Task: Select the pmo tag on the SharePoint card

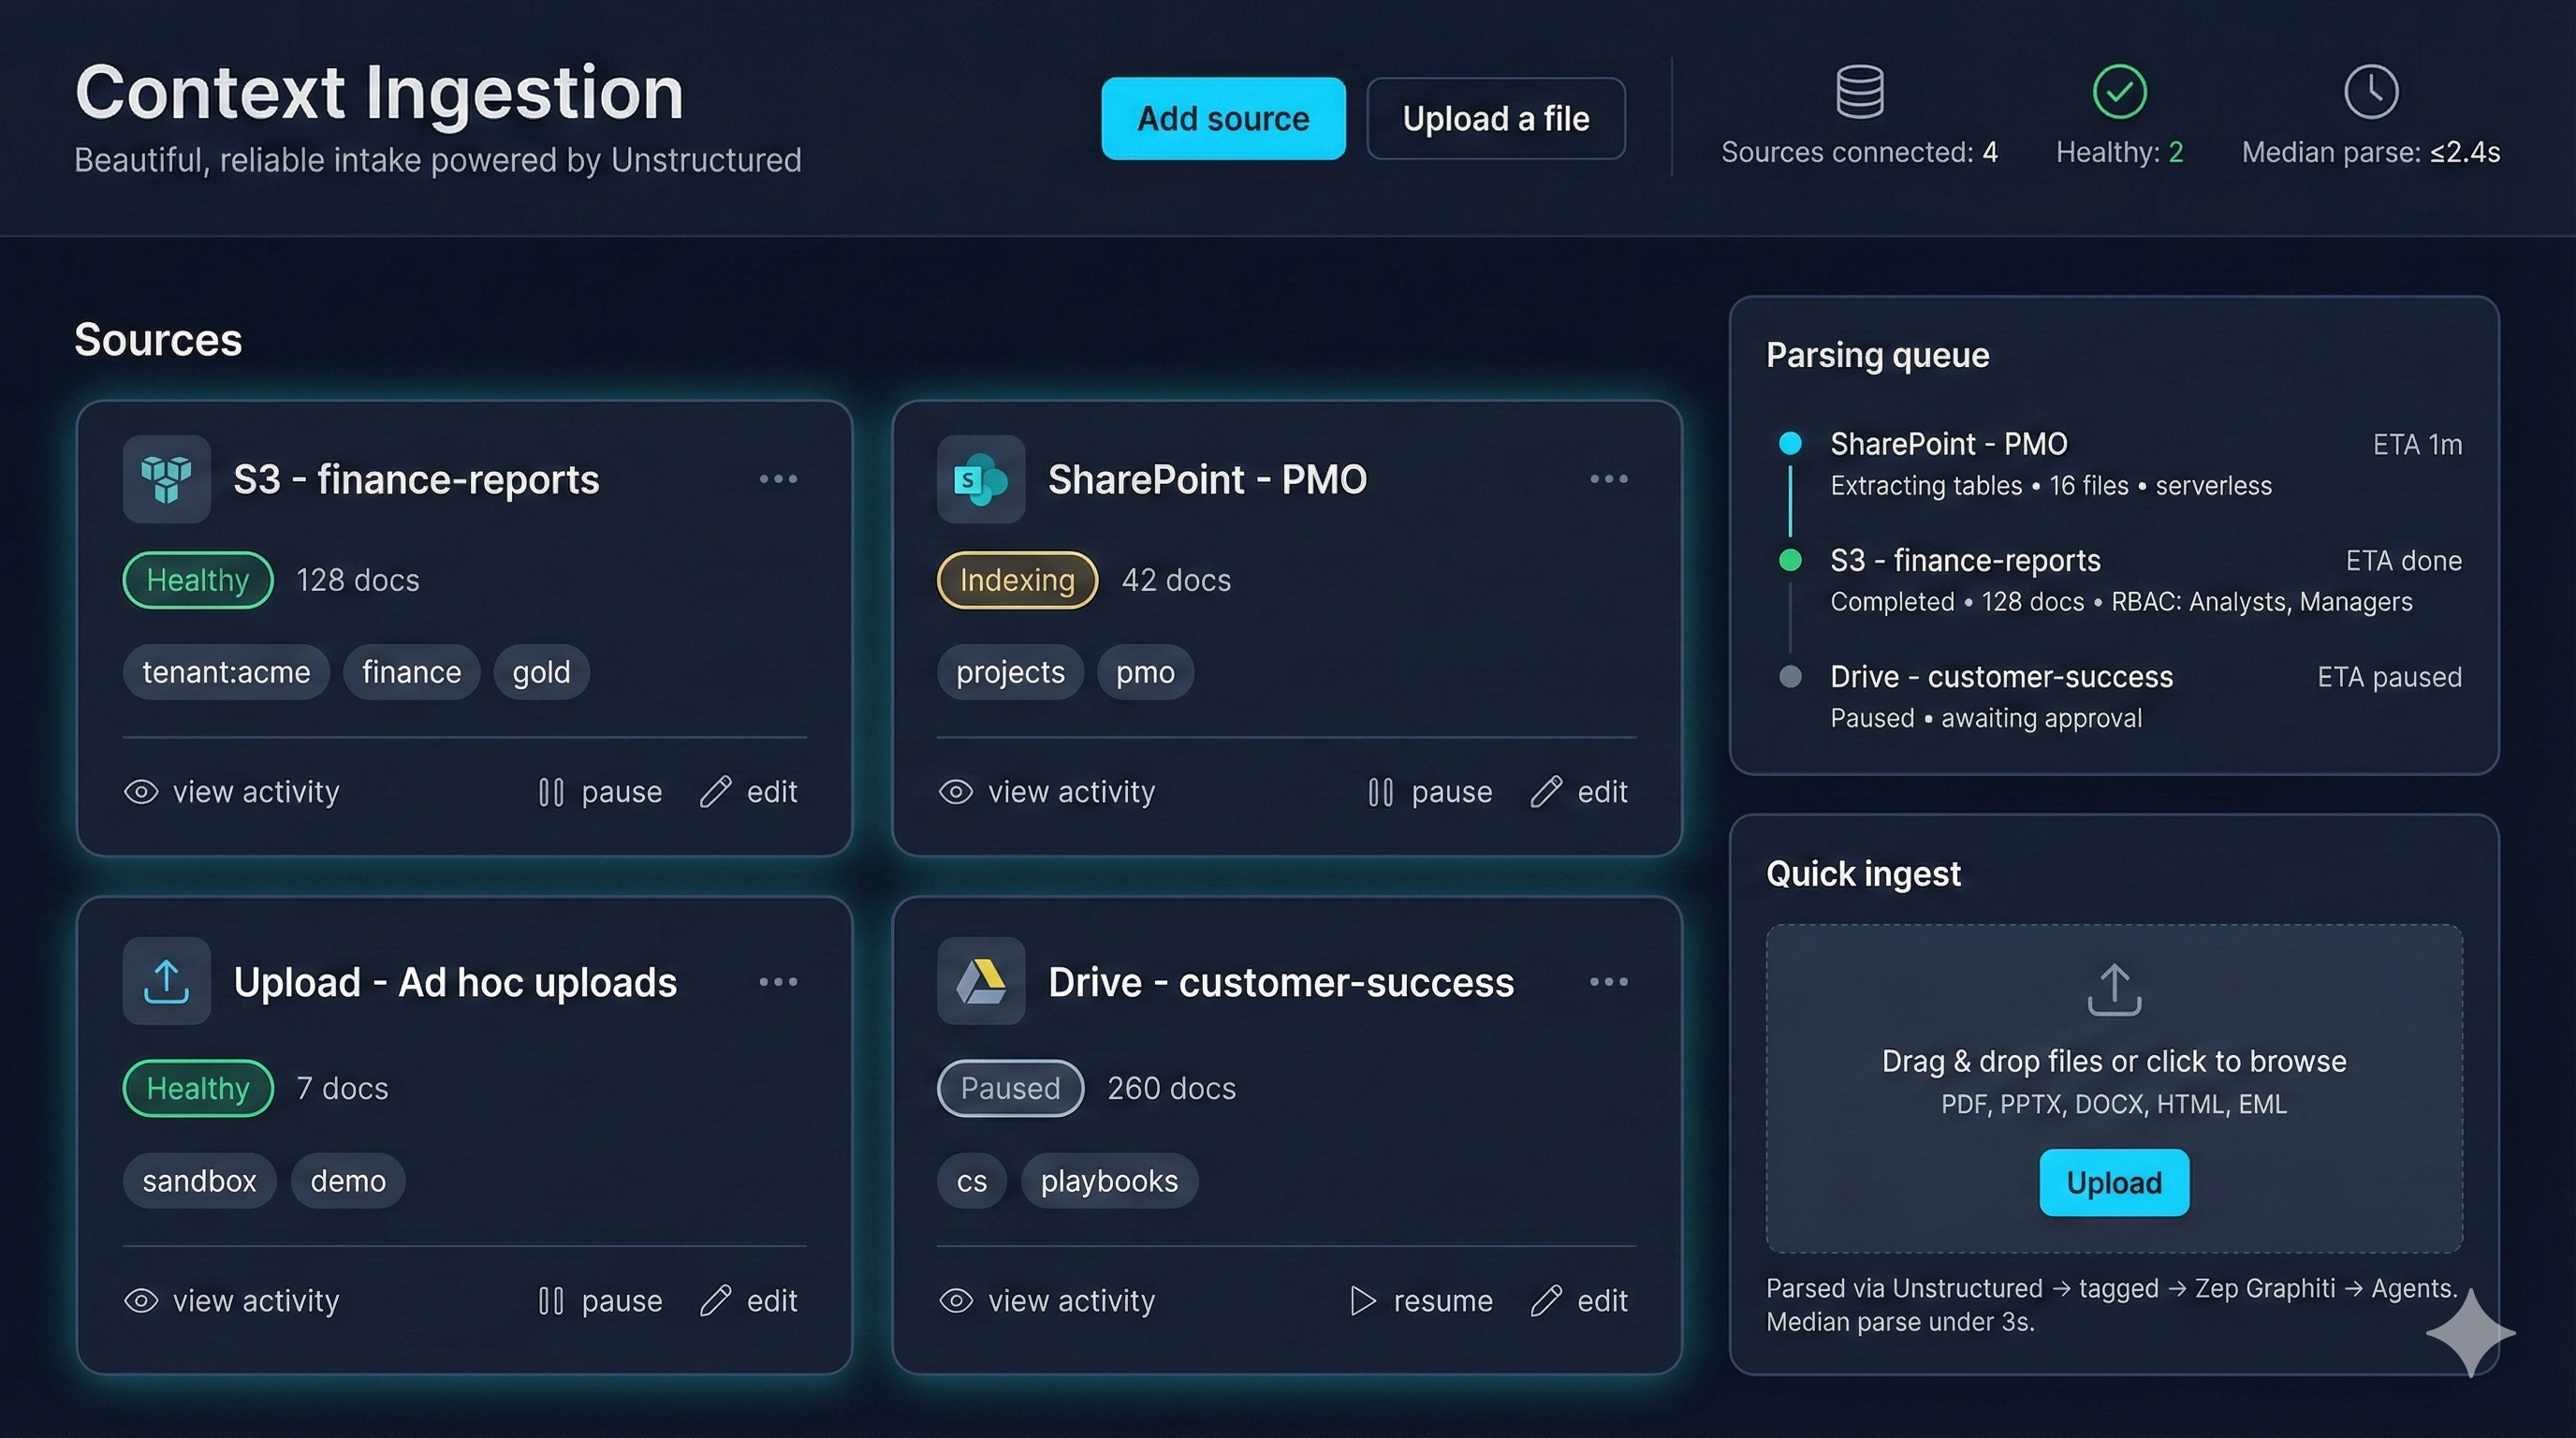Action: [1144, 672]
